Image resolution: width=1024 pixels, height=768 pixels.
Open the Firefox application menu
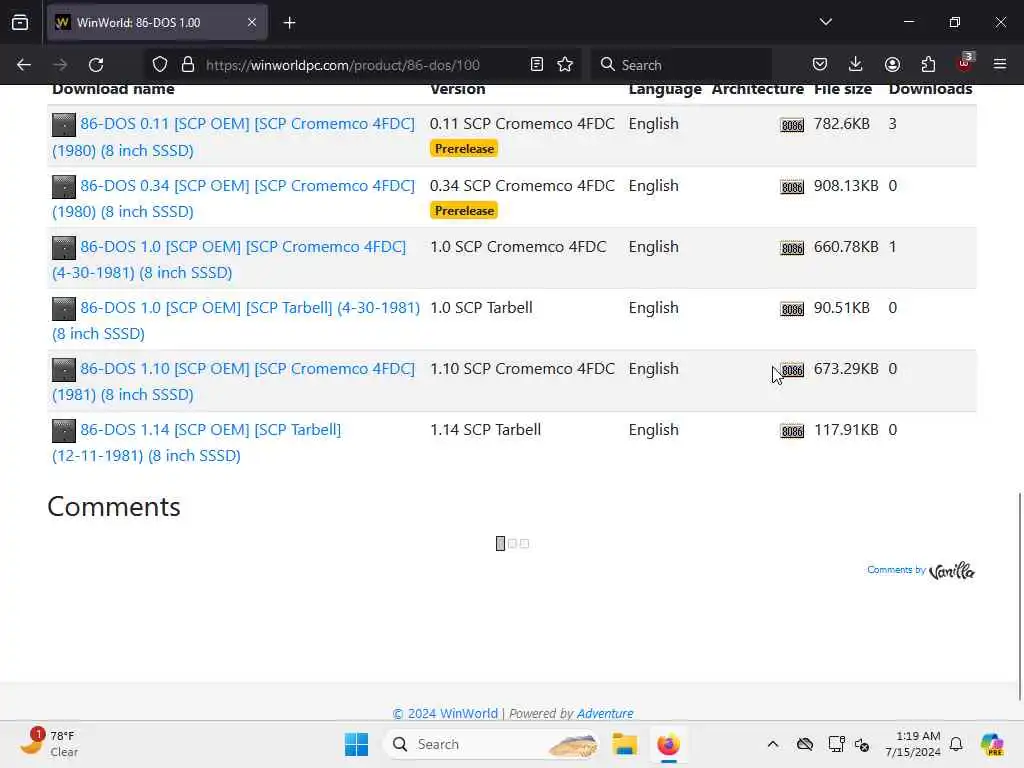coord(1000,65)
